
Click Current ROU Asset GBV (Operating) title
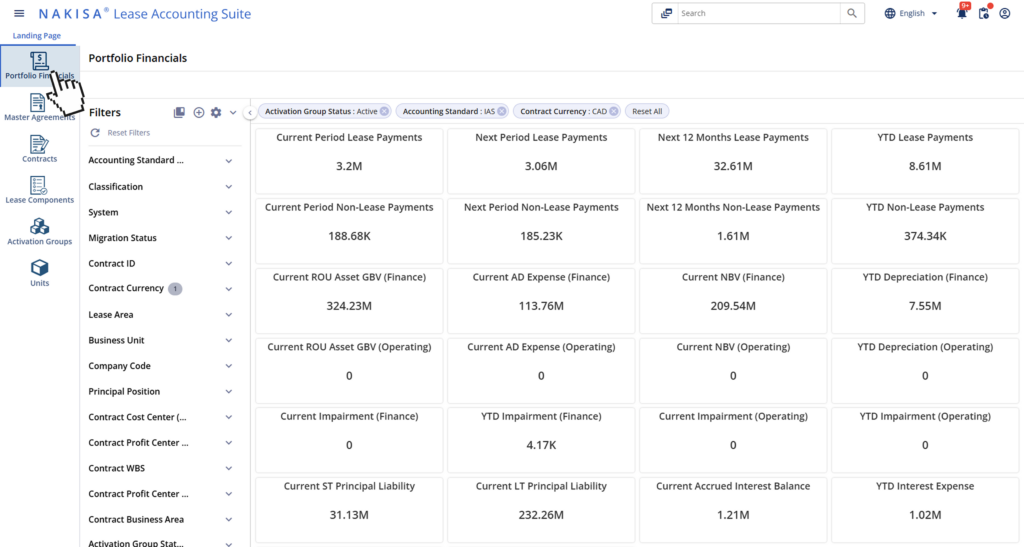coord(349,347)
